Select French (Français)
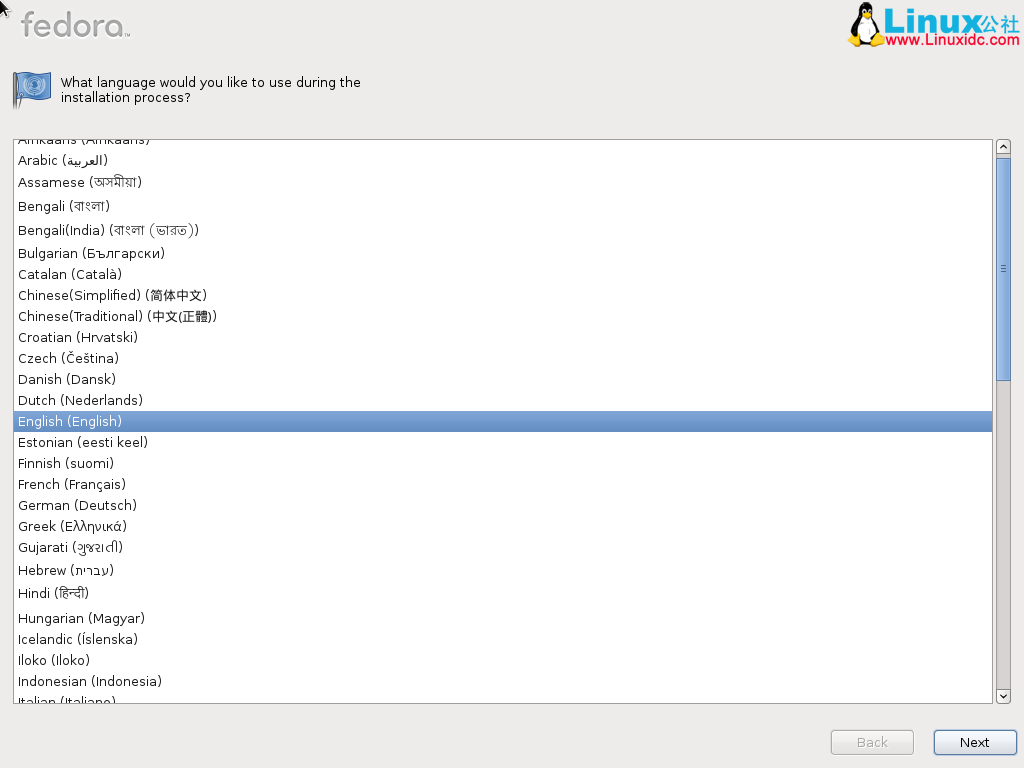 (x=503, y=484)
